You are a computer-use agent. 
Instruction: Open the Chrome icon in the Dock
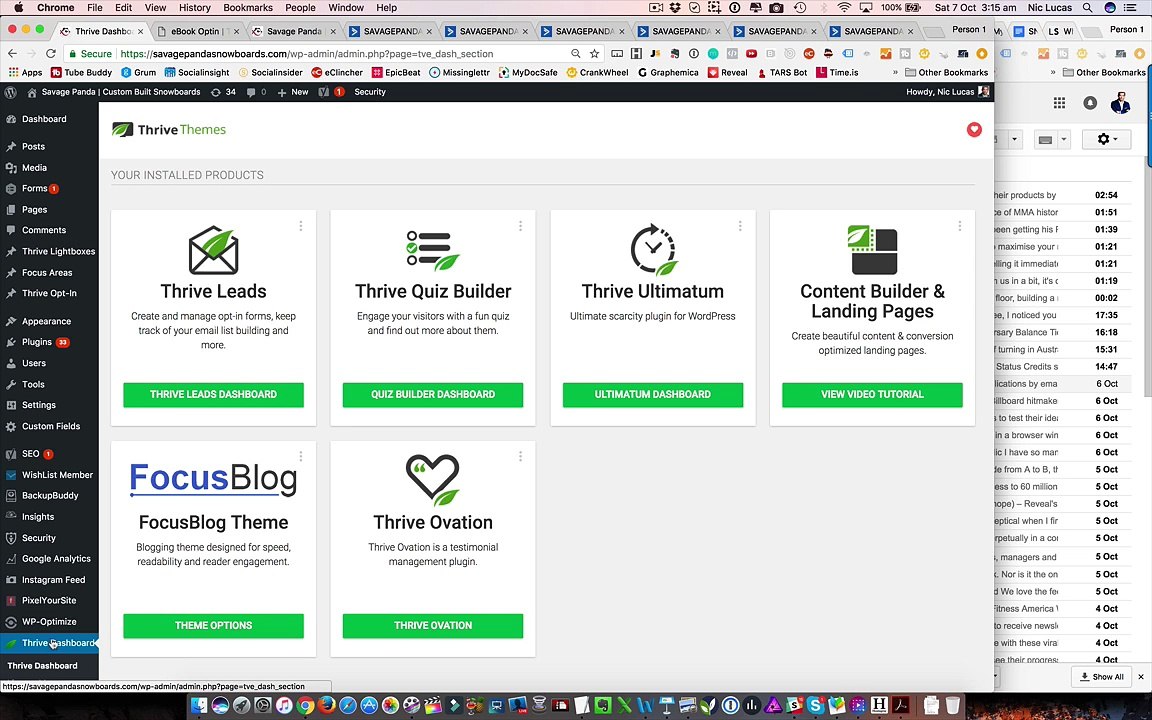(305, 706)
